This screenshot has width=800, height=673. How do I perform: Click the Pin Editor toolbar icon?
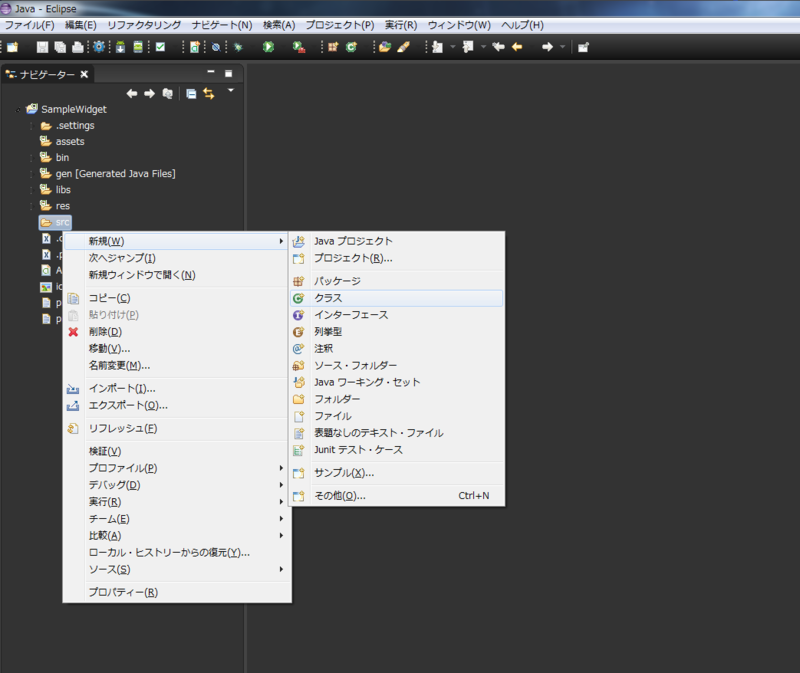583,47
